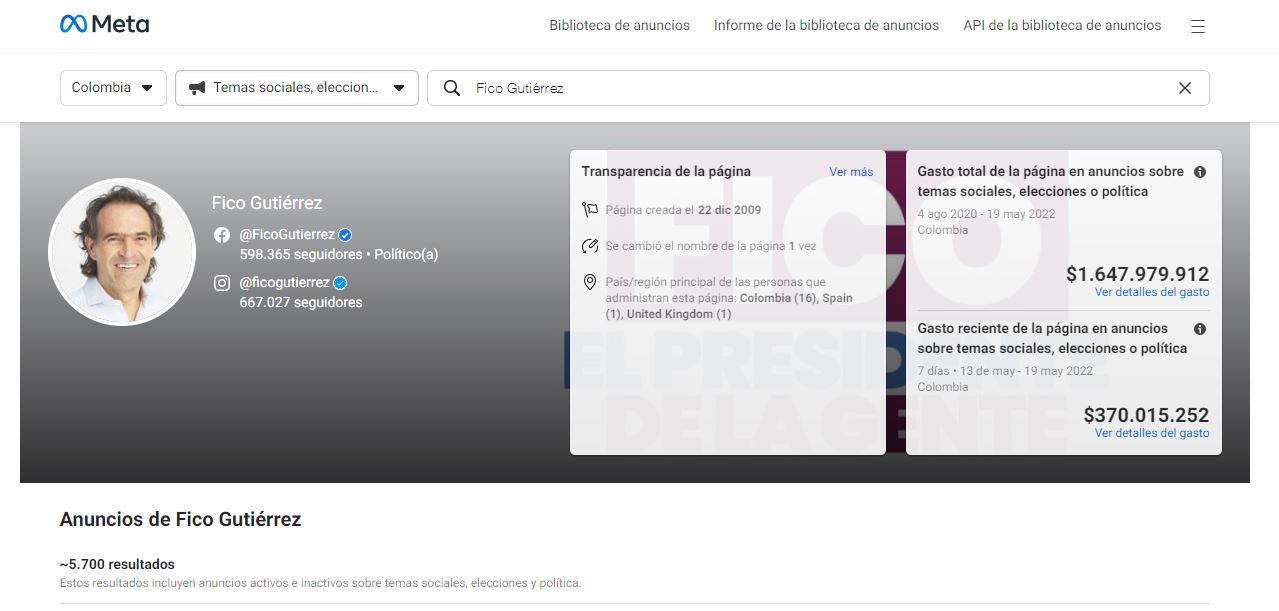The image size is (1279, 611).
Task: Click the Instagram icon beside @ficogutierrez
Action: (222, 283)
